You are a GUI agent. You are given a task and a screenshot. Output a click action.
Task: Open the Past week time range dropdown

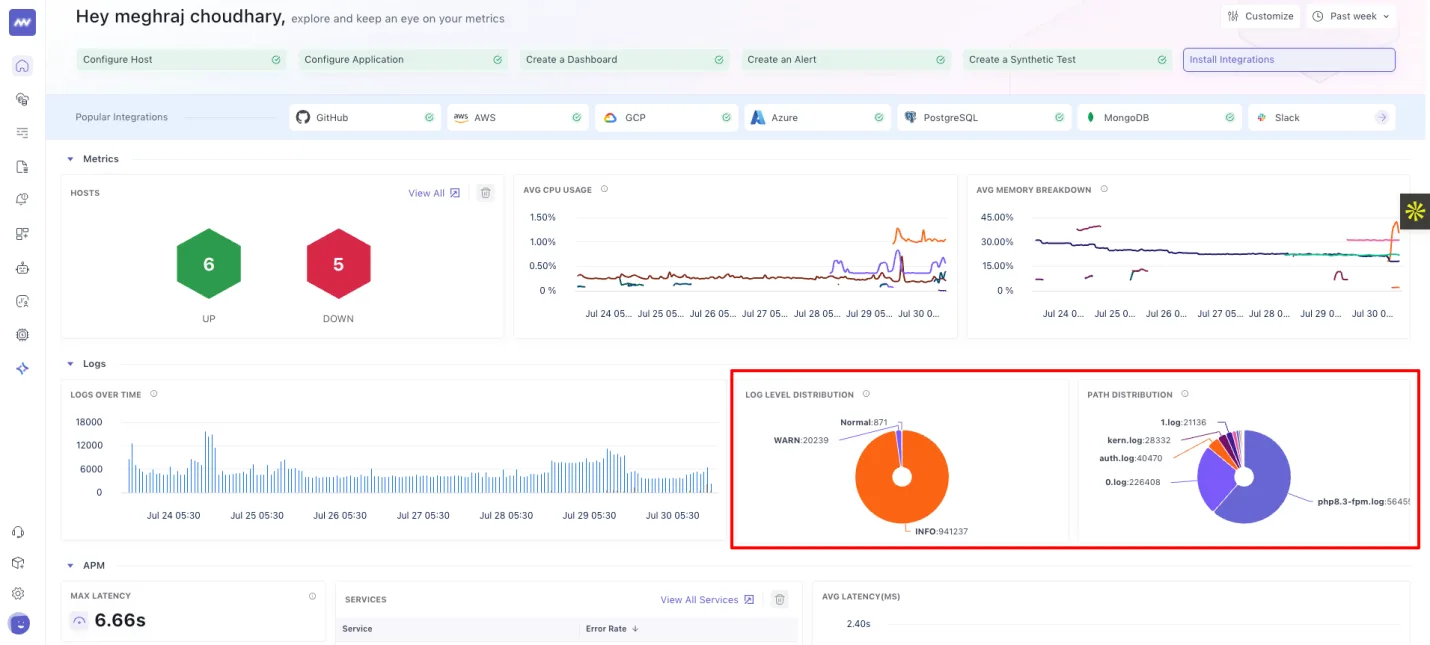tap(1350, 16)
